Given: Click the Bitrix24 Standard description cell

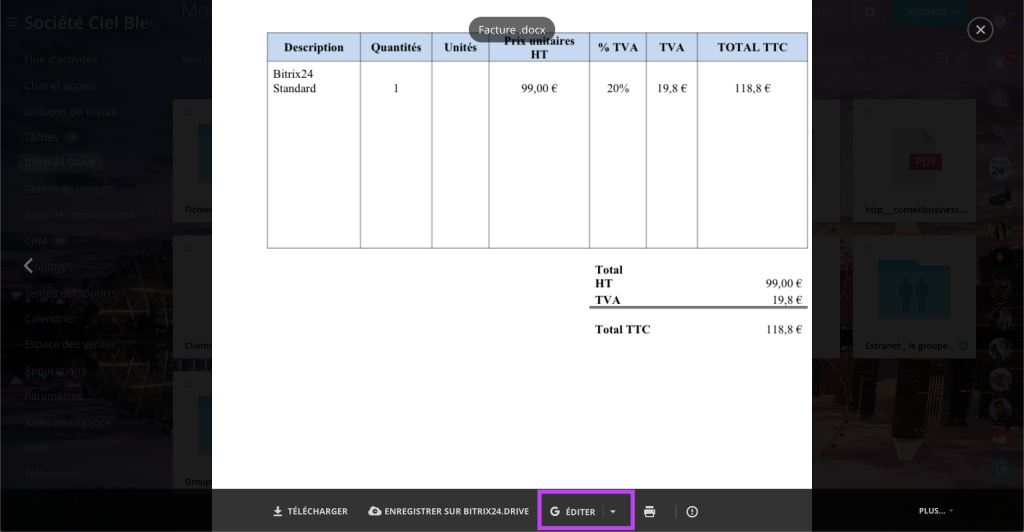Looking at the screenshot, I should tap(295, 81).
